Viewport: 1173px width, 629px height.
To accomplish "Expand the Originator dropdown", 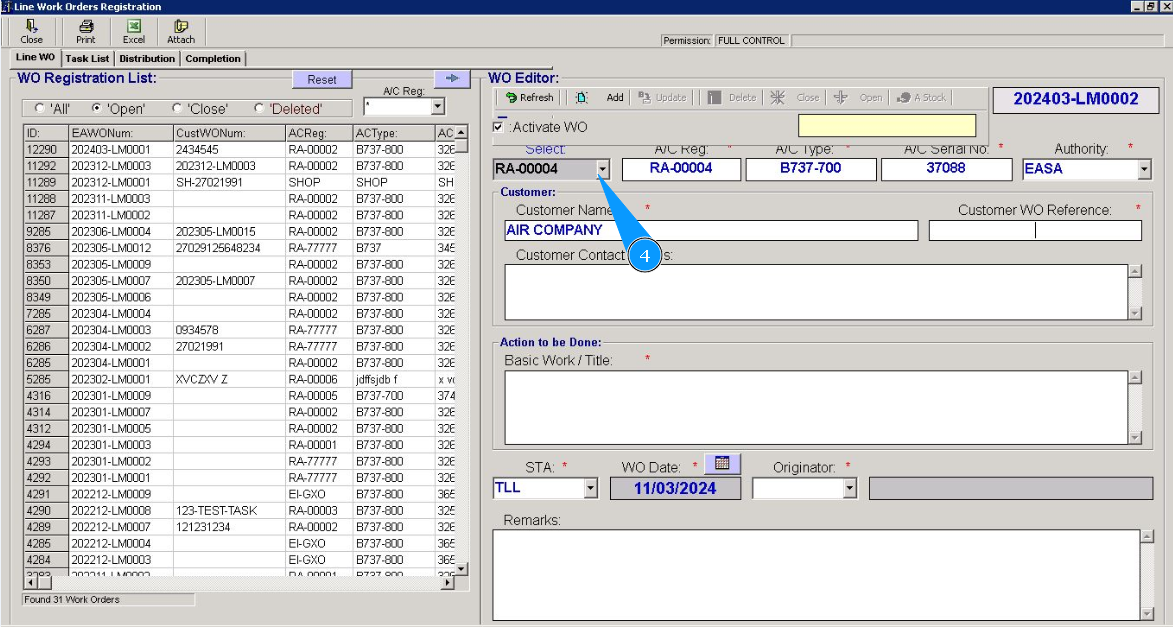I will coord(850,489).
